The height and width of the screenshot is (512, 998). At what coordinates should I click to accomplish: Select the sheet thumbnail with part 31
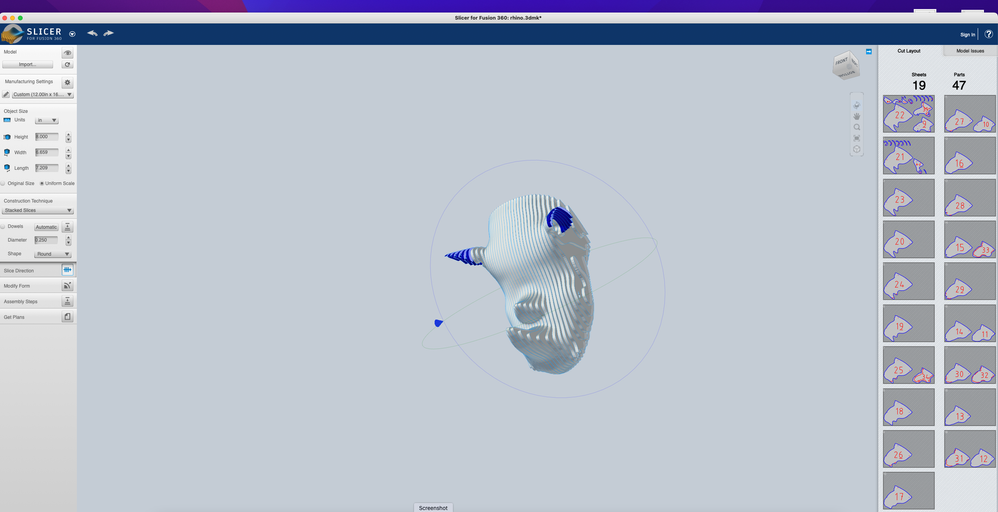[x=970, y=449]
